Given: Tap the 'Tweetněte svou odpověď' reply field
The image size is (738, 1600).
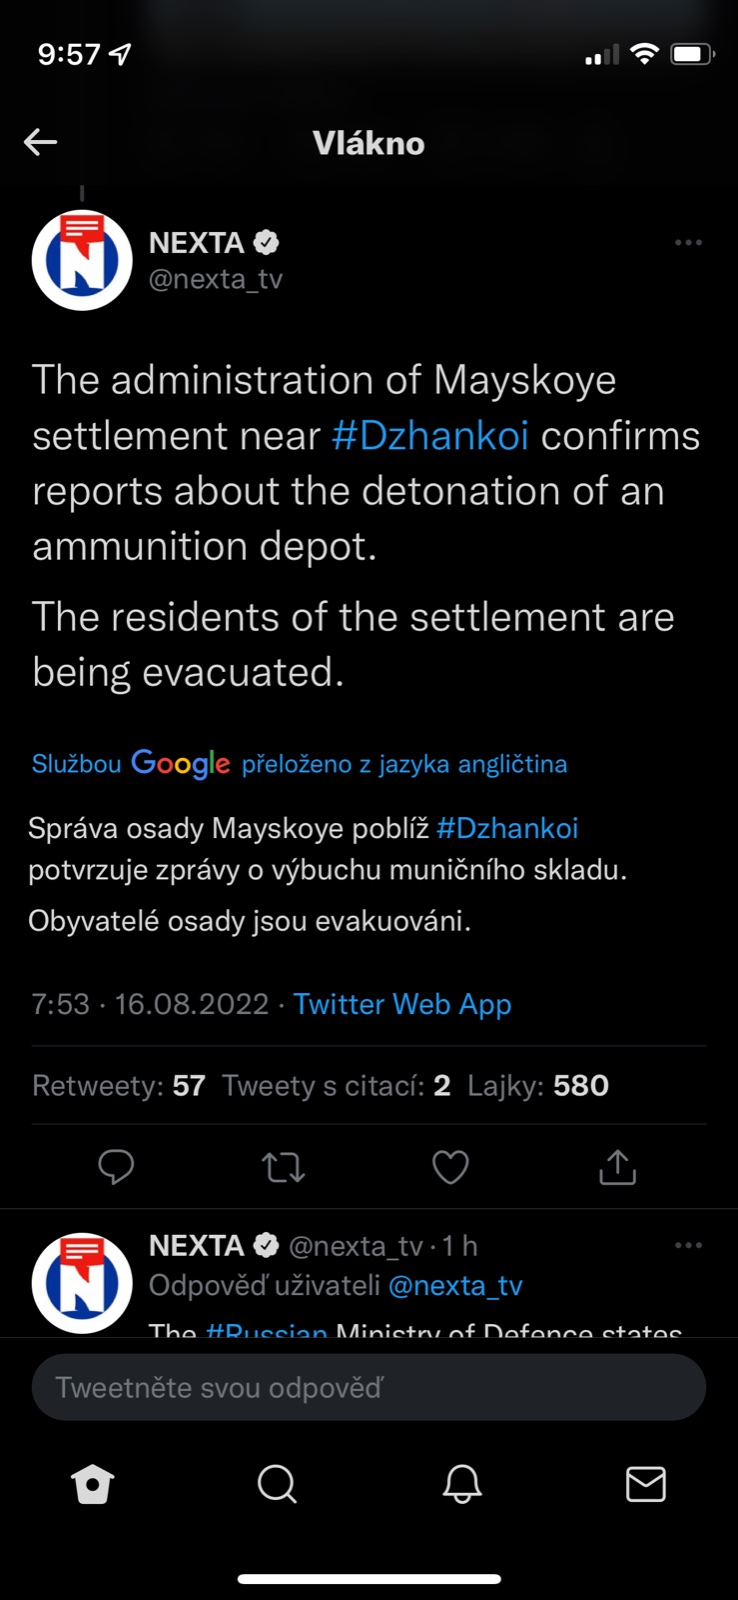Looking at the screenshot, I should pos(368,1388).
